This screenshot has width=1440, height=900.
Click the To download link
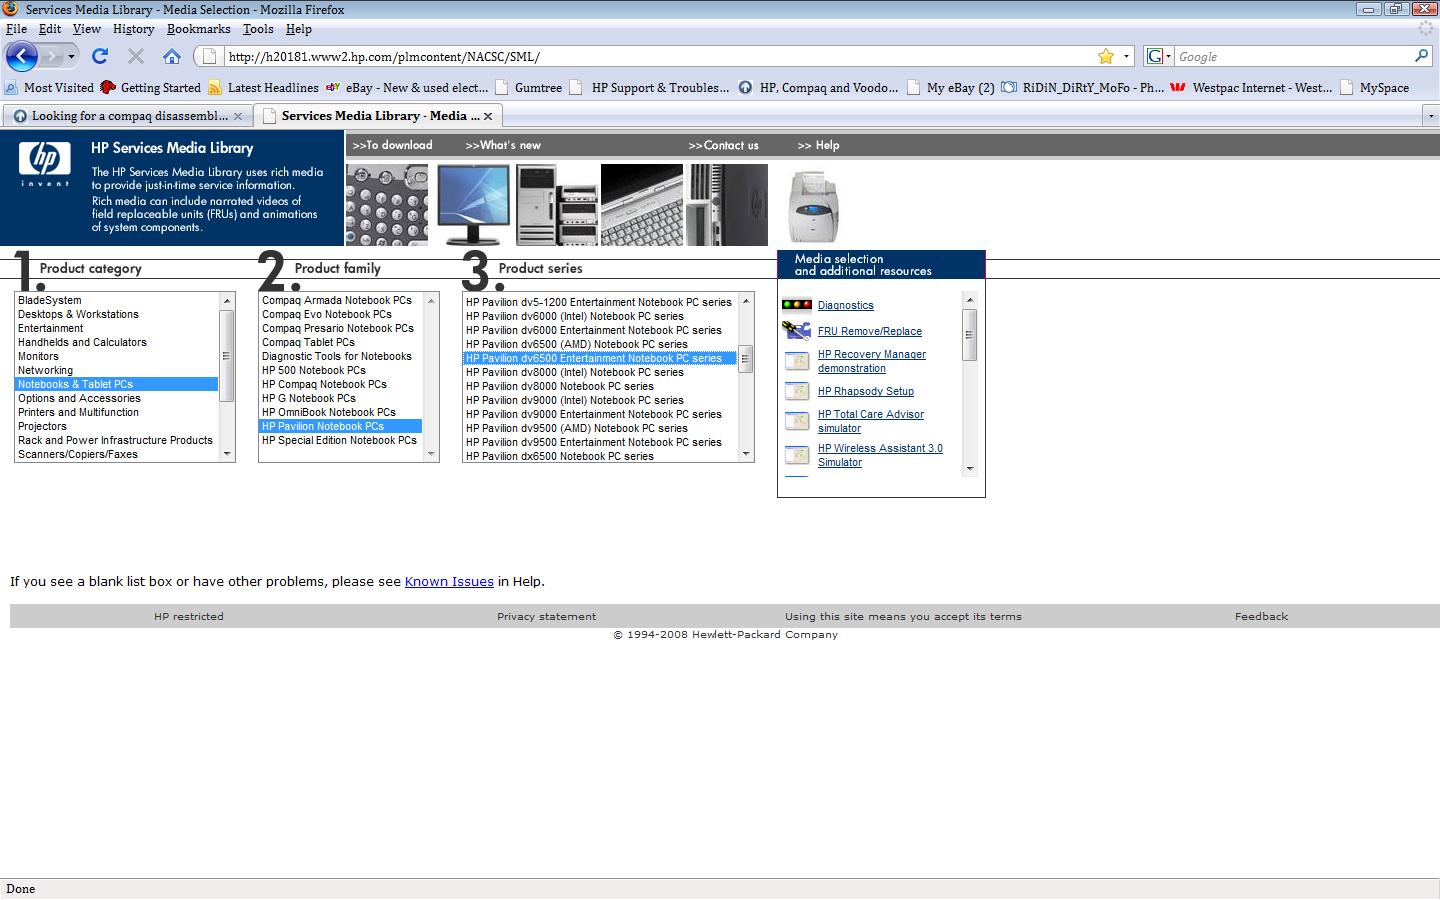point(392,145)
